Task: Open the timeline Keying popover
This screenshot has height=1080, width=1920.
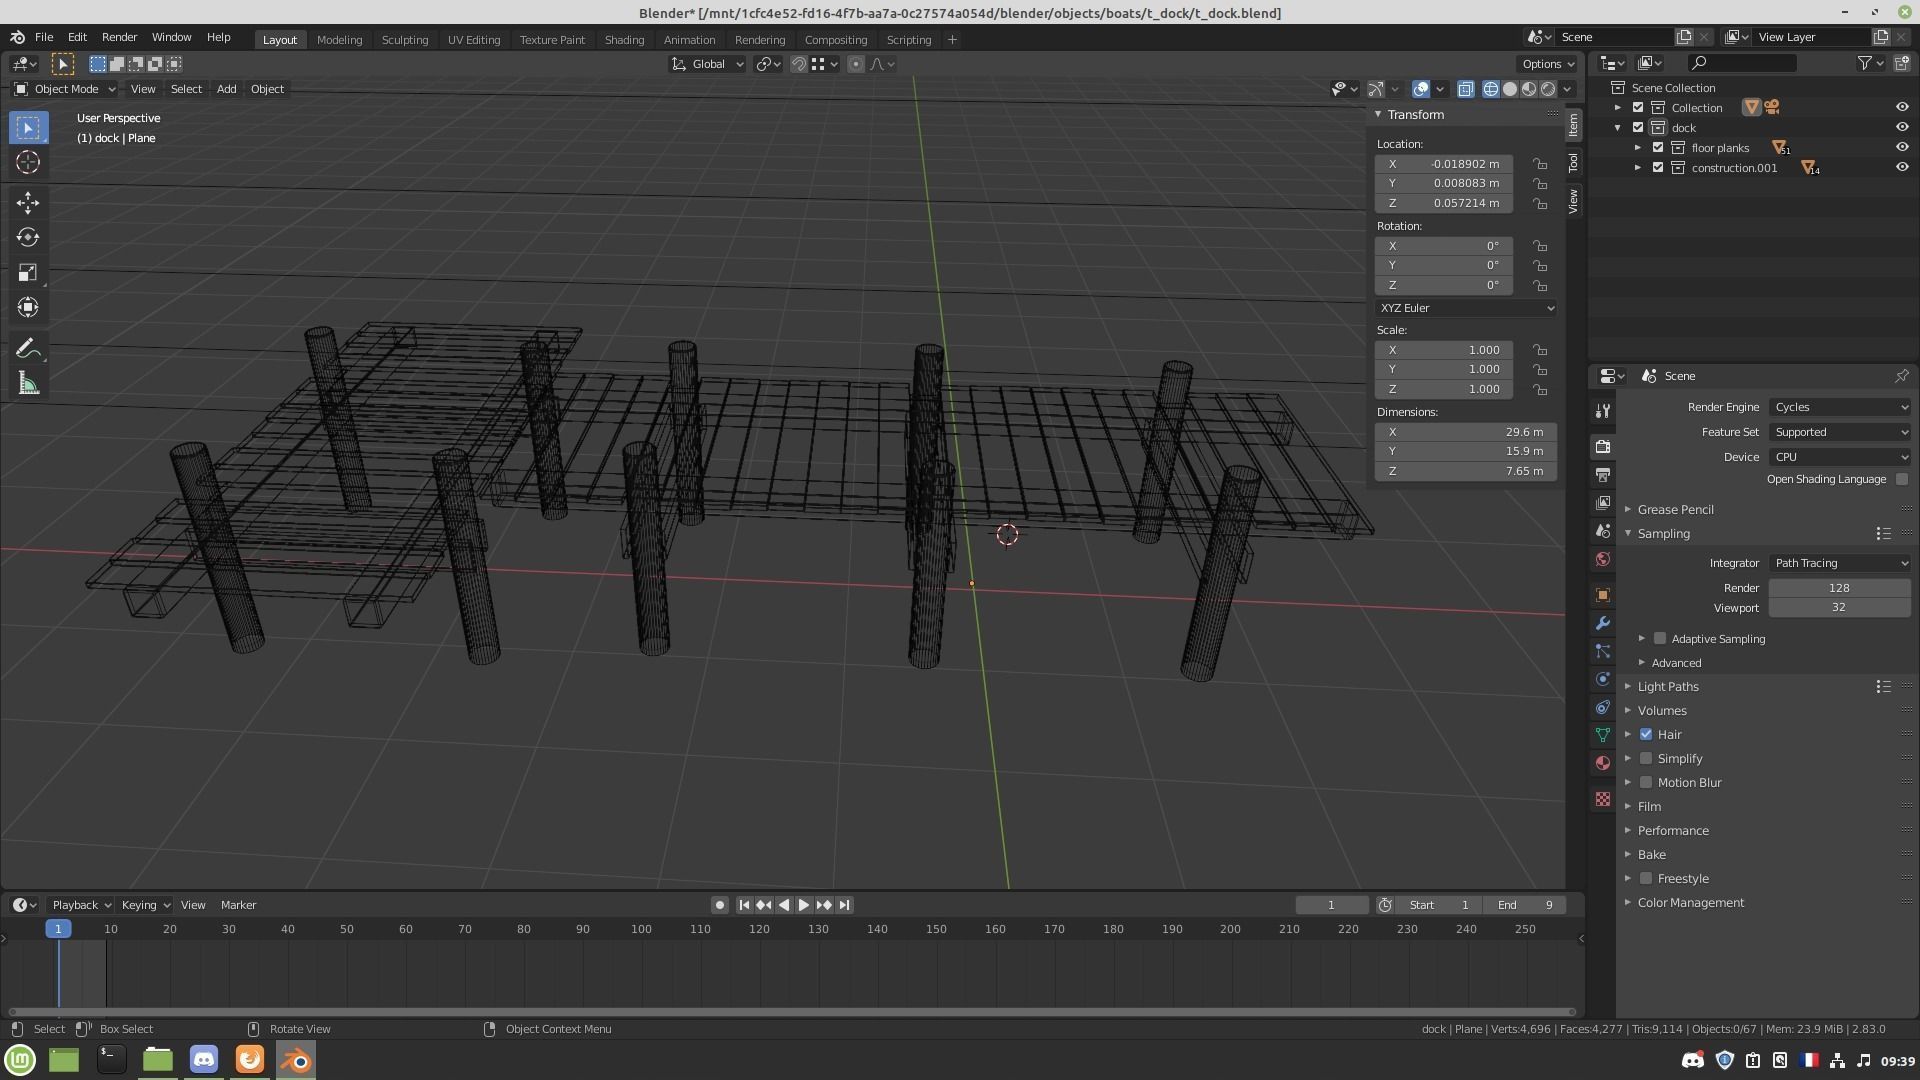Action: [x=145, y=905]
